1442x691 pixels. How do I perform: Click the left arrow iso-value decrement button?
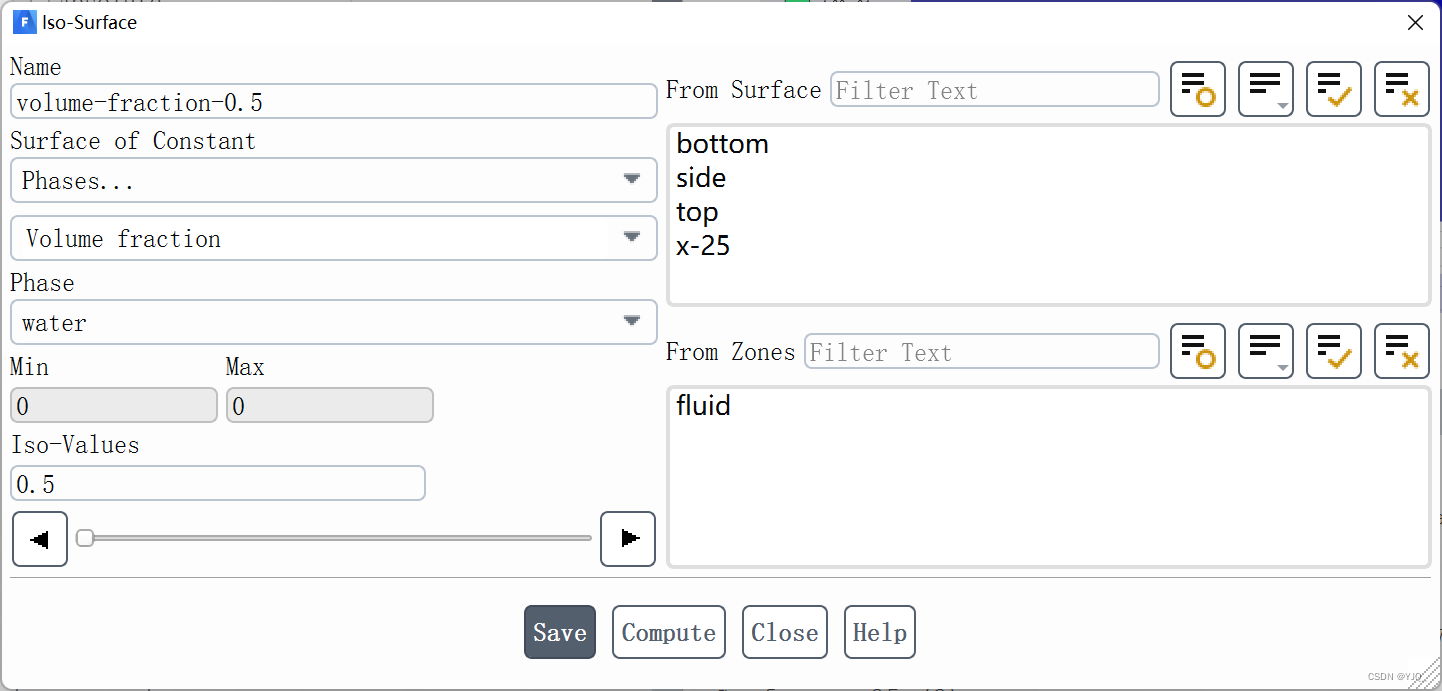pyautogui.click(x=40, y=539)
